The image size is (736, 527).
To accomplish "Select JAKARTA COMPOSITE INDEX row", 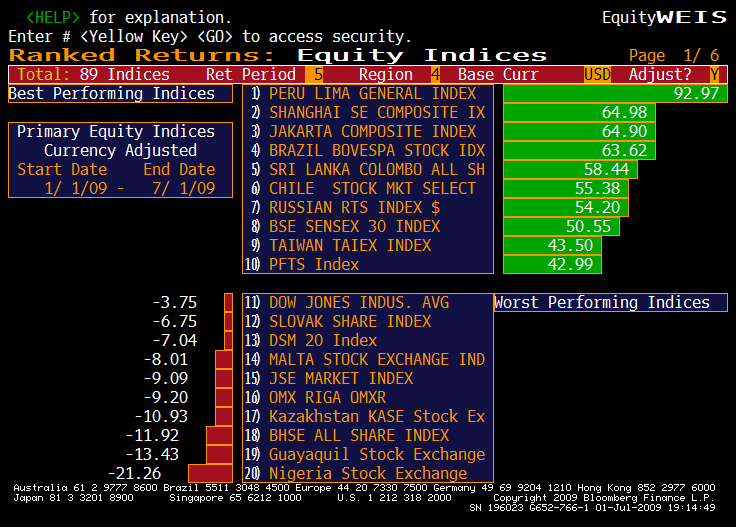I will point(368,131).
